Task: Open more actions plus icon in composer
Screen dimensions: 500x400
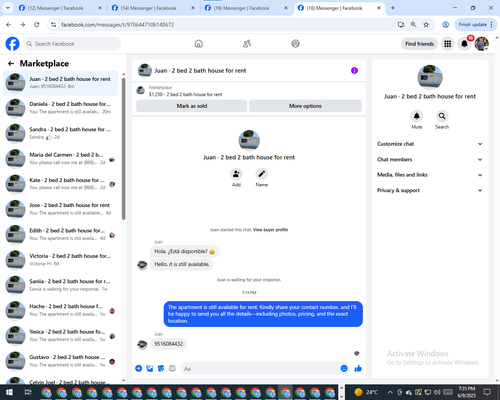Action: [x=139, y=368]
